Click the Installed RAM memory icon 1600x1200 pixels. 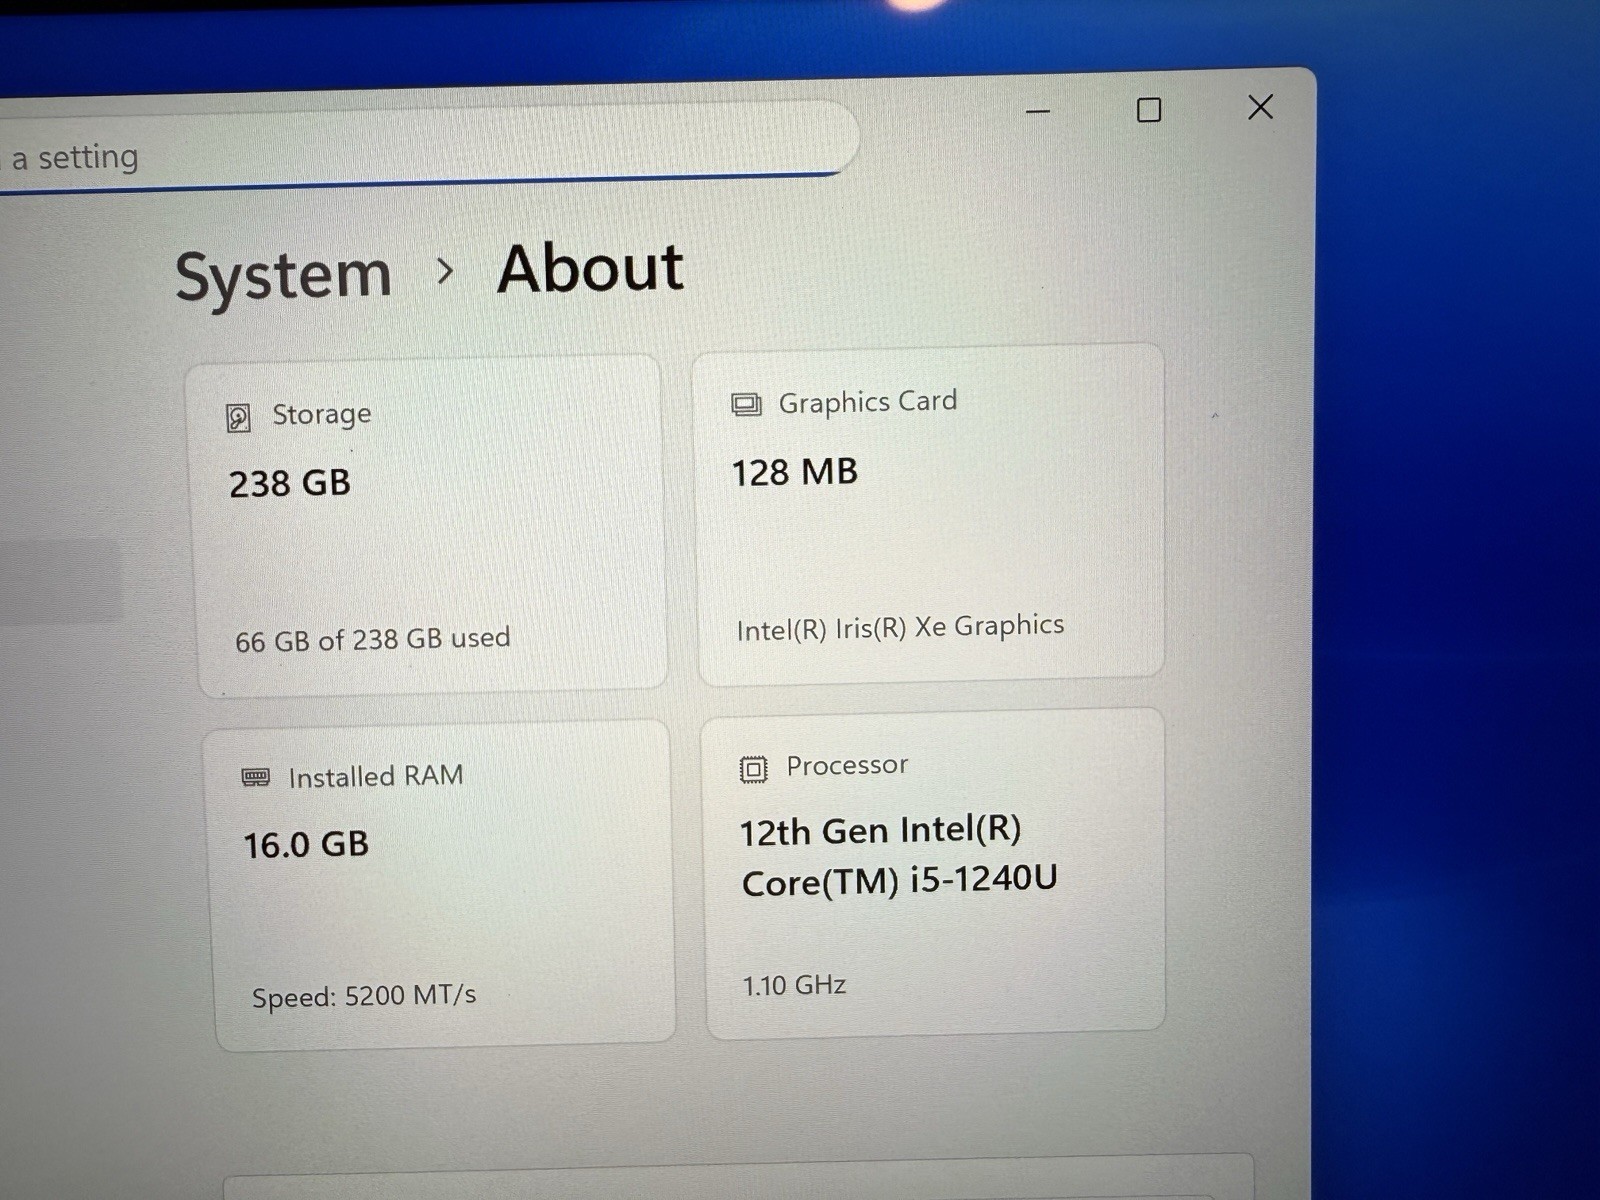tap(256, 777)
